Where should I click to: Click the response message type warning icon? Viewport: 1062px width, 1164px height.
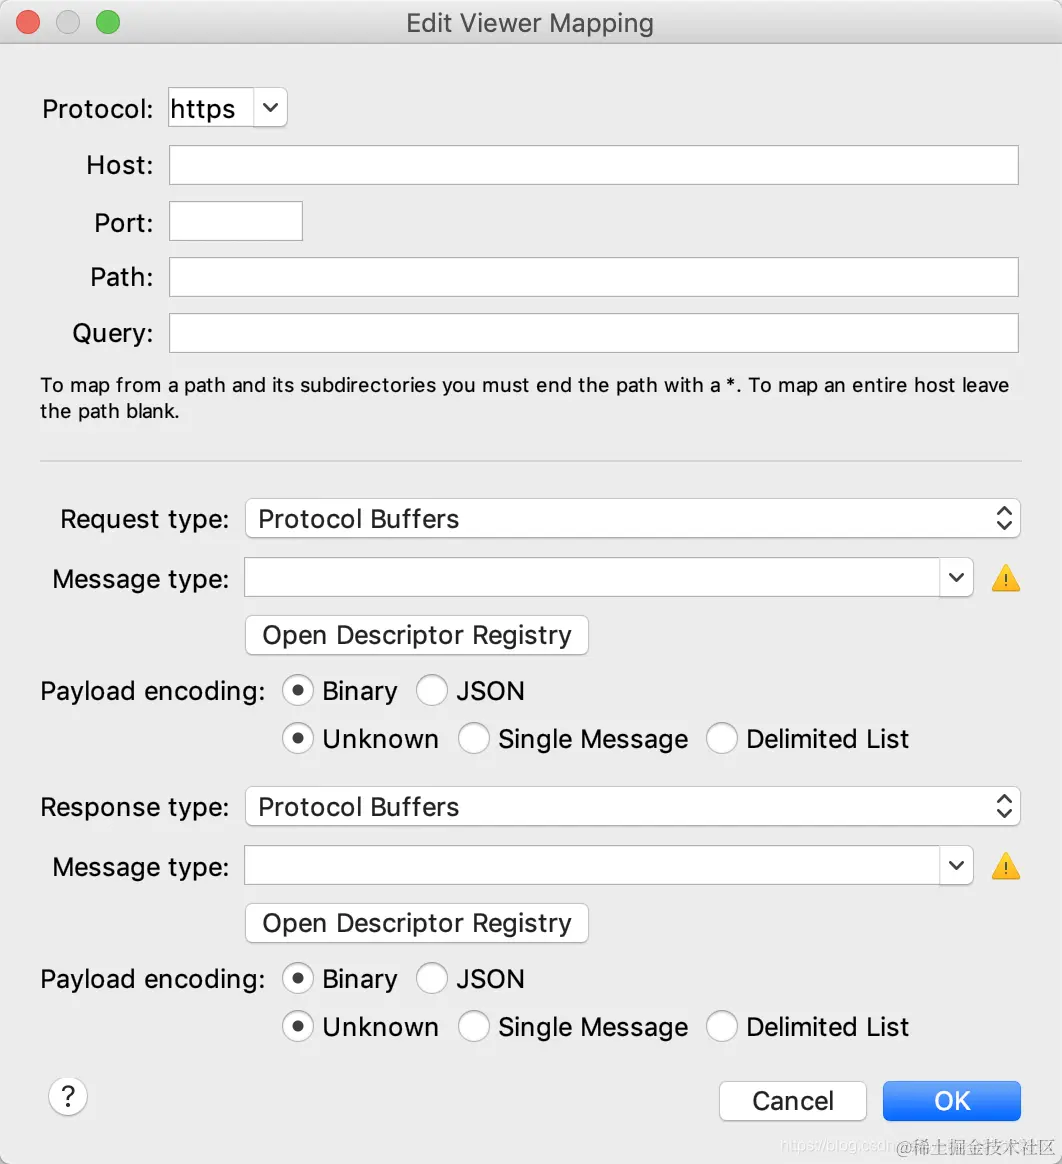click(1006, 866)
